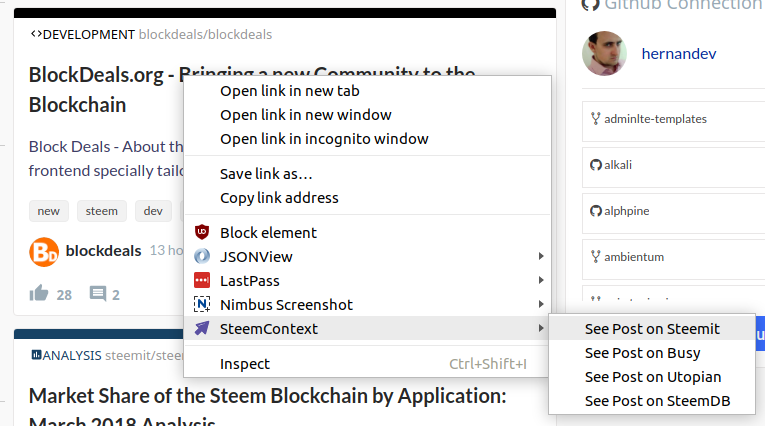
Task: Open the hernandev username link
Action: click(x=679, y=54)
